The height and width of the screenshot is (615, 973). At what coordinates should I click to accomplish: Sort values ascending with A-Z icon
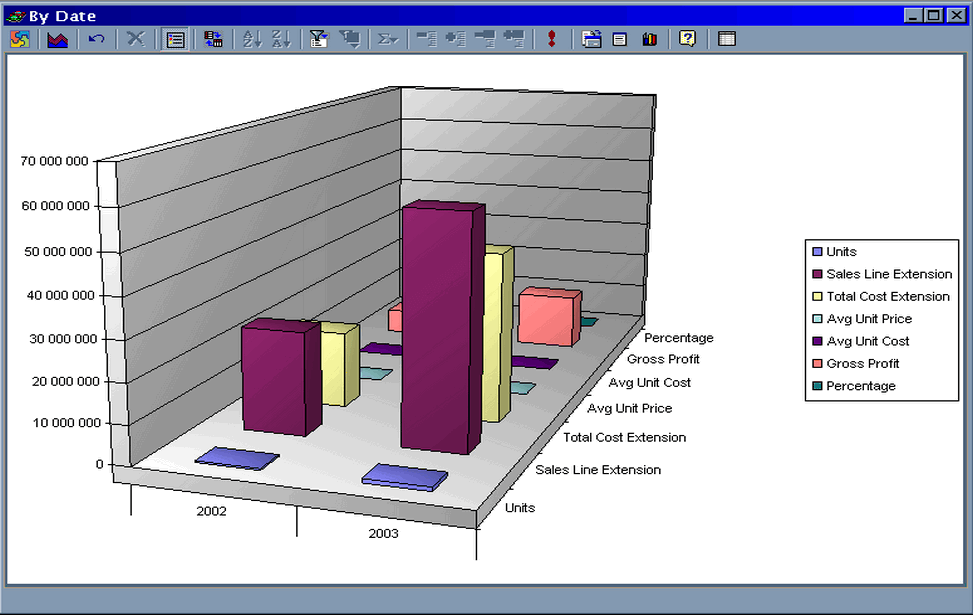pos(251,38)
